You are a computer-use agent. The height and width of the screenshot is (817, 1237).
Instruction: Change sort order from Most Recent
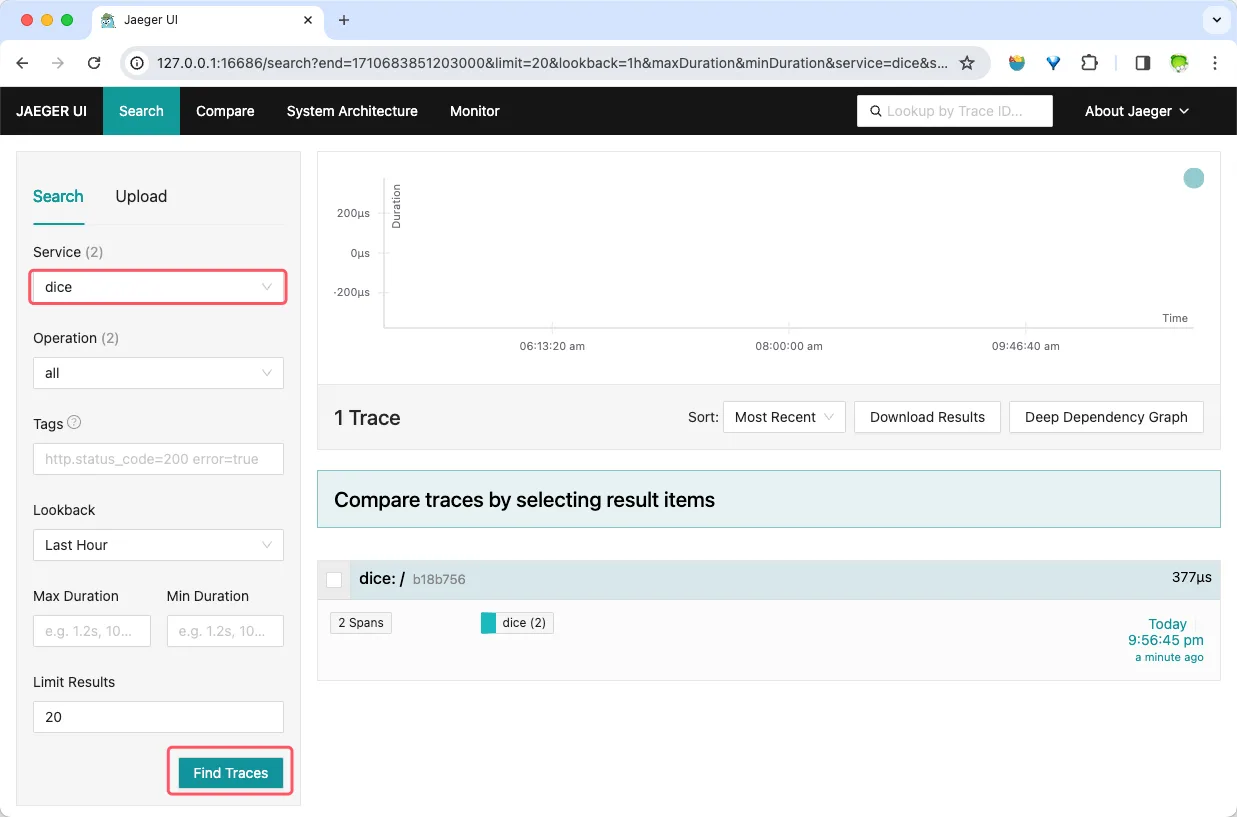pyautogui.click(x=785, y=417)
